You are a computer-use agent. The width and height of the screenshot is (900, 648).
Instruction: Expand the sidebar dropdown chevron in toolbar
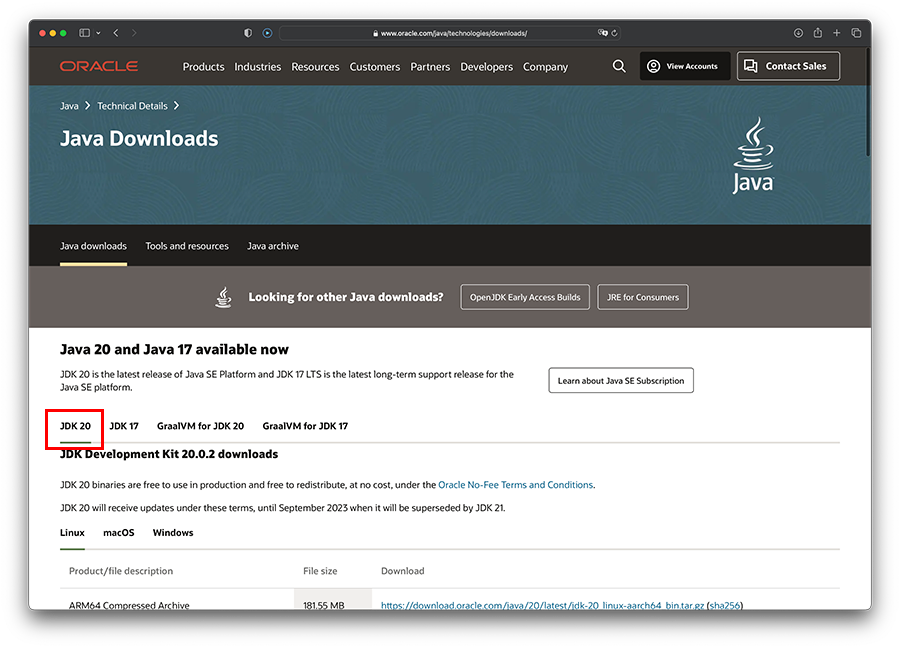click(x=97, y=33)
